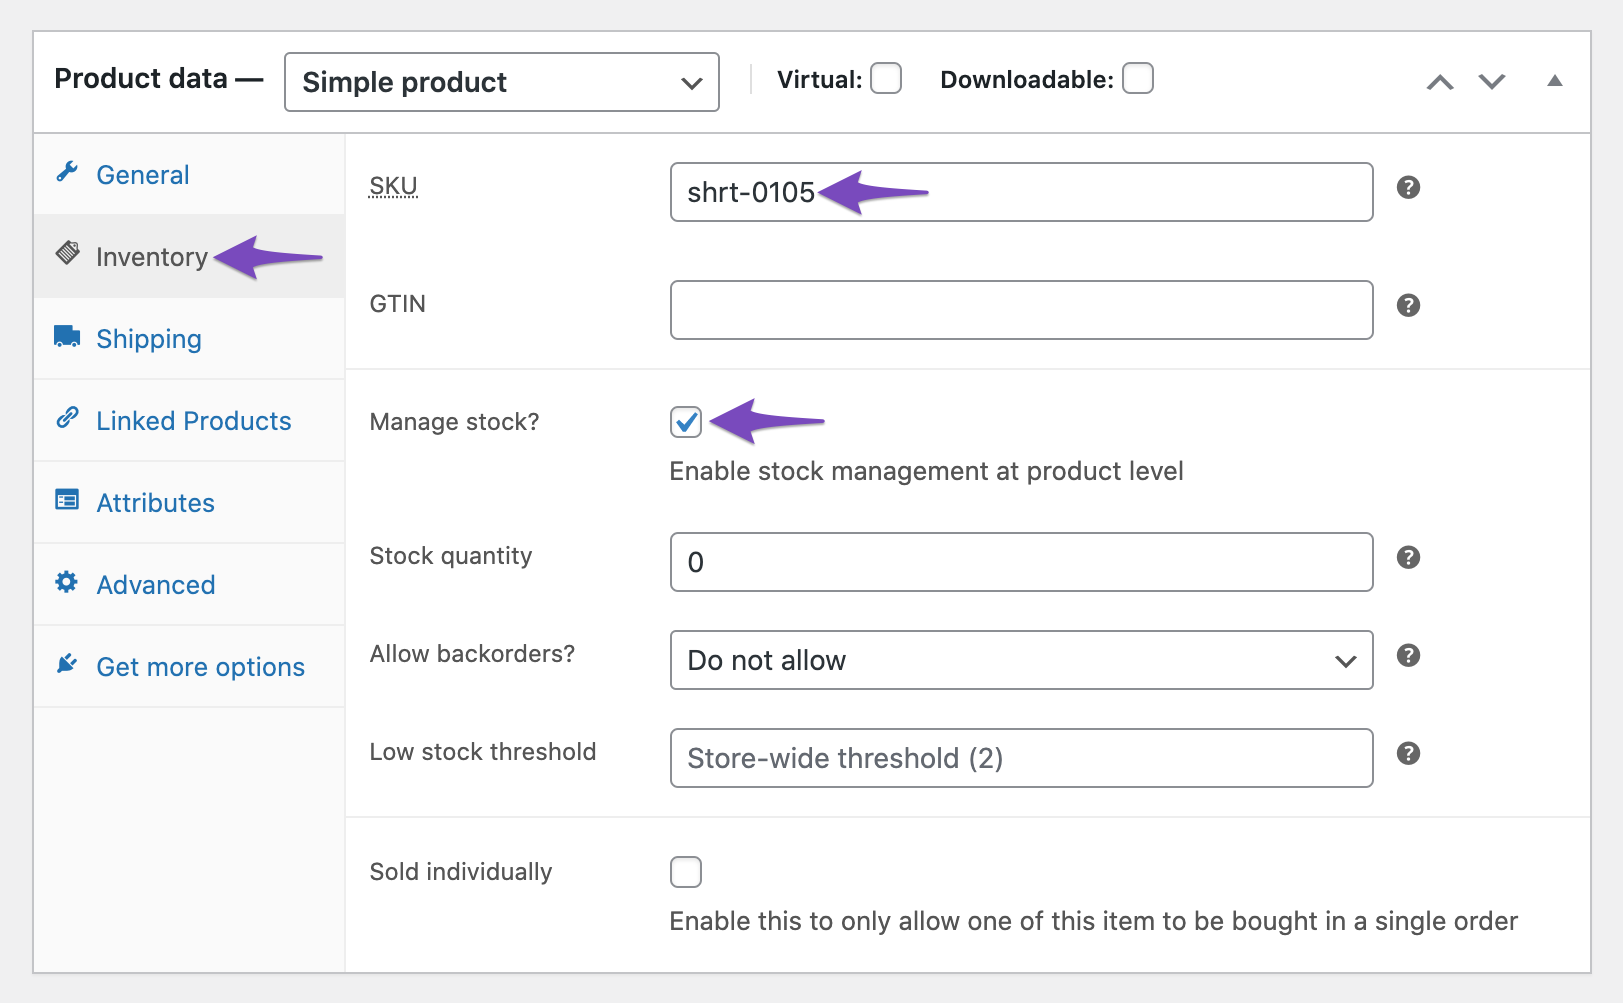This screenshot has width=1623, height=1003.
Task: Click the 'Product data —' heading
Action: click(x=158, y=79)
